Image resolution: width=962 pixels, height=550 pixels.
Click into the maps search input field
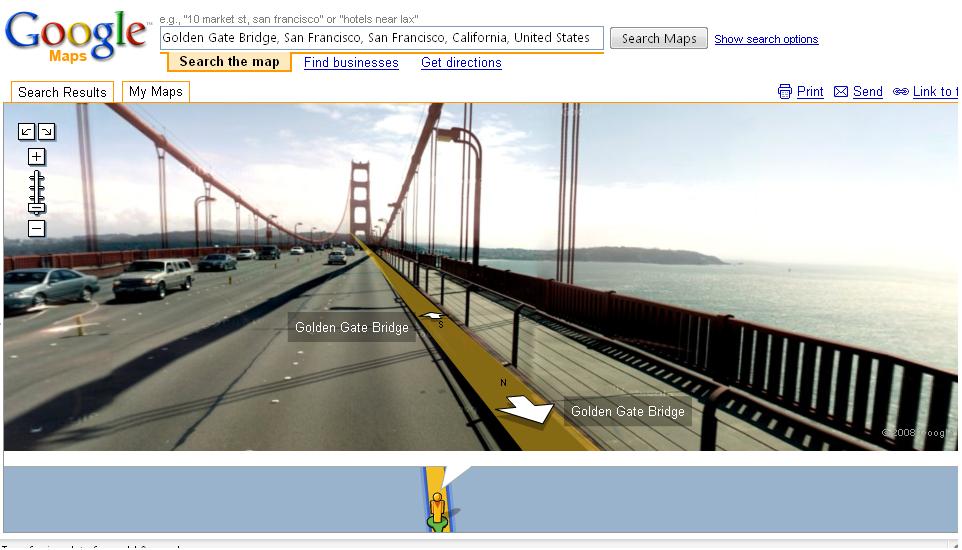click(x=382, y=38)
